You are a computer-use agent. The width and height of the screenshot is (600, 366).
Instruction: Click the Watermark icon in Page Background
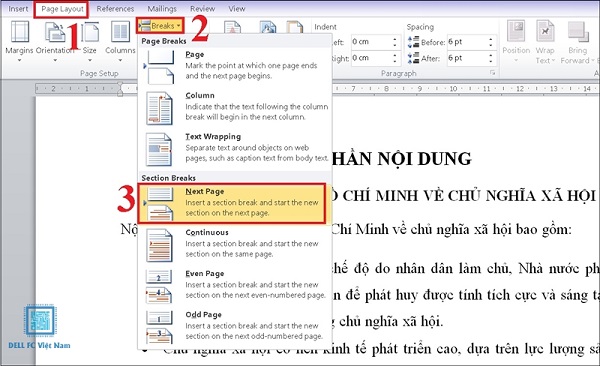click(x=232, y=28)
